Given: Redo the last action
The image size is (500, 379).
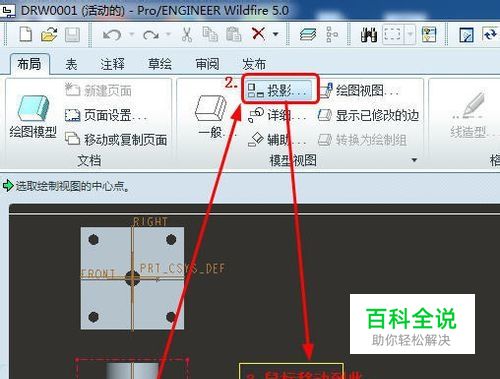Looking at the screenshot, I should point(151,35).
